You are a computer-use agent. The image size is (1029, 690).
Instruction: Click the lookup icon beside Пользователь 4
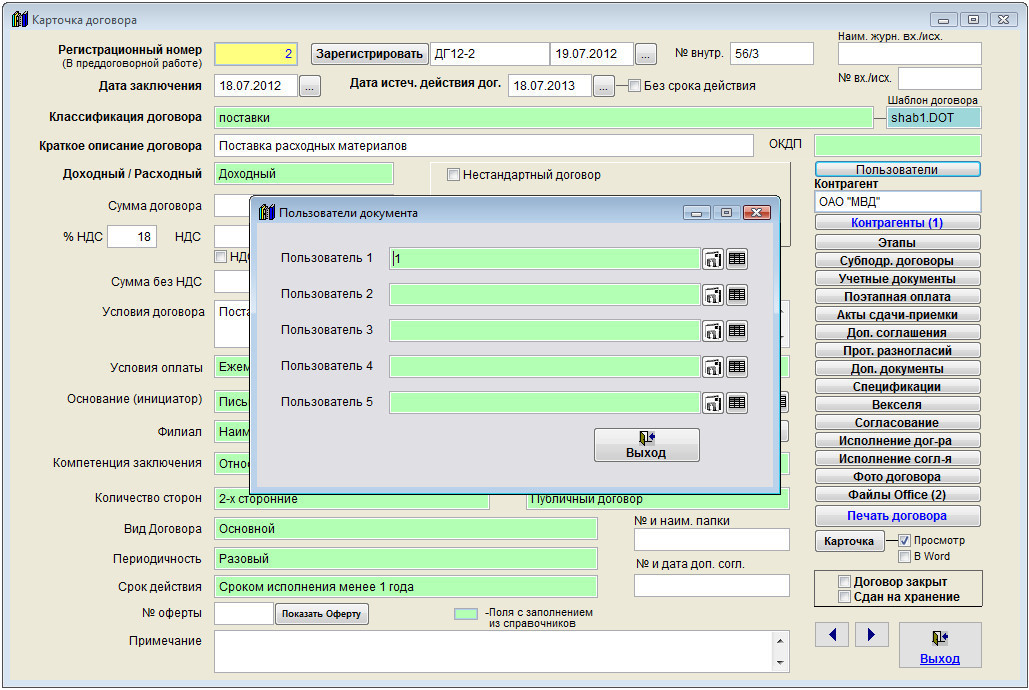click(713, 367)
